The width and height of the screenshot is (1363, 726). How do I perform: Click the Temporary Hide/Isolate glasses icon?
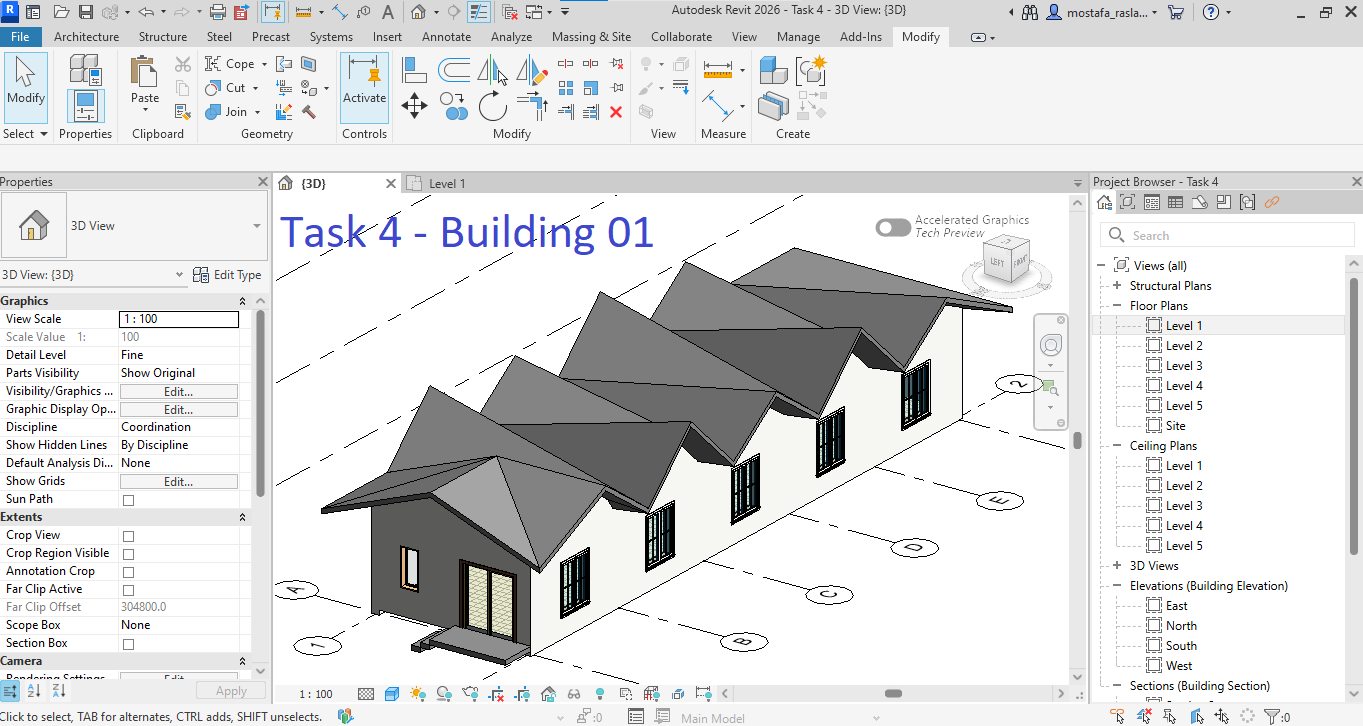coord(574,694)
